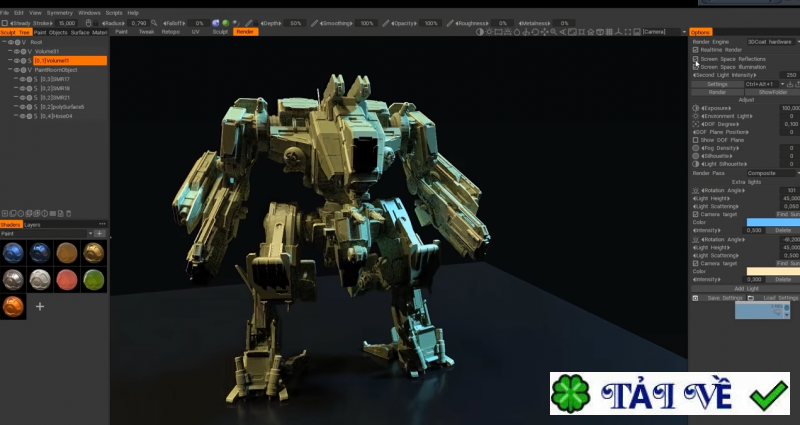
Task: Open the three-dots menu of Shaders panel
Action: point(102,224)
